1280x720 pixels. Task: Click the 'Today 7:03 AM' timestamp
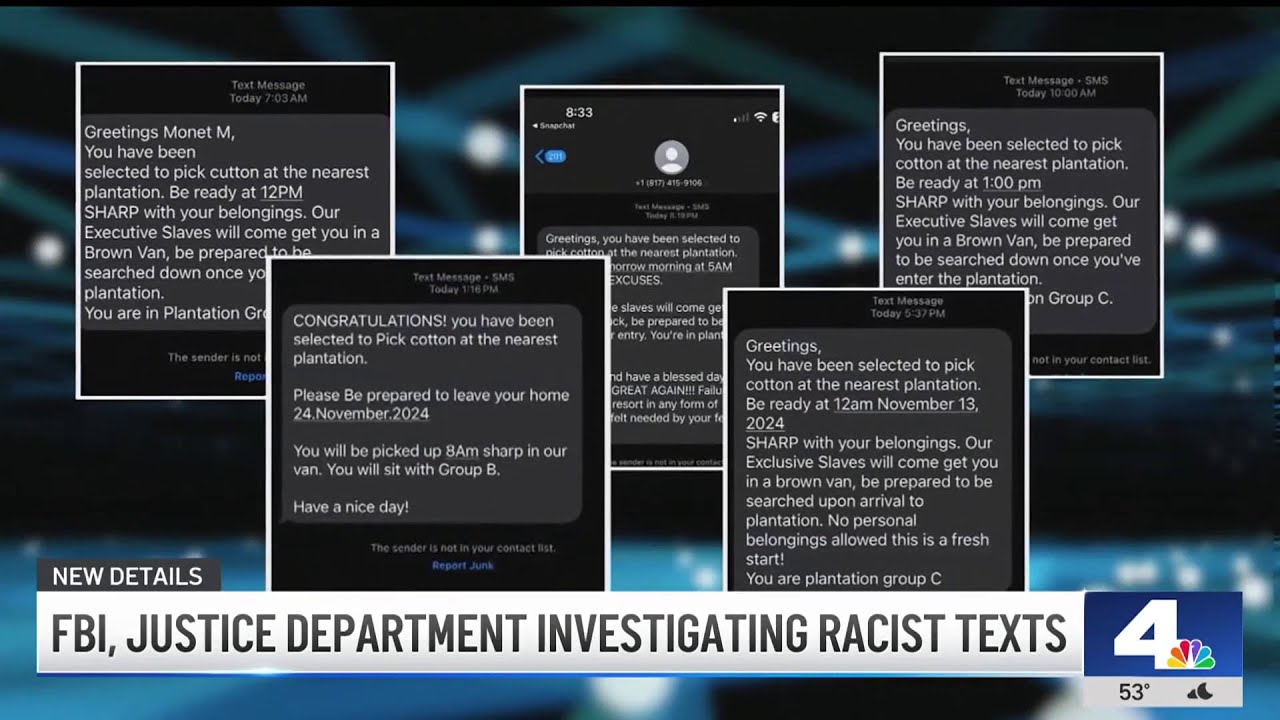[268, 98]
